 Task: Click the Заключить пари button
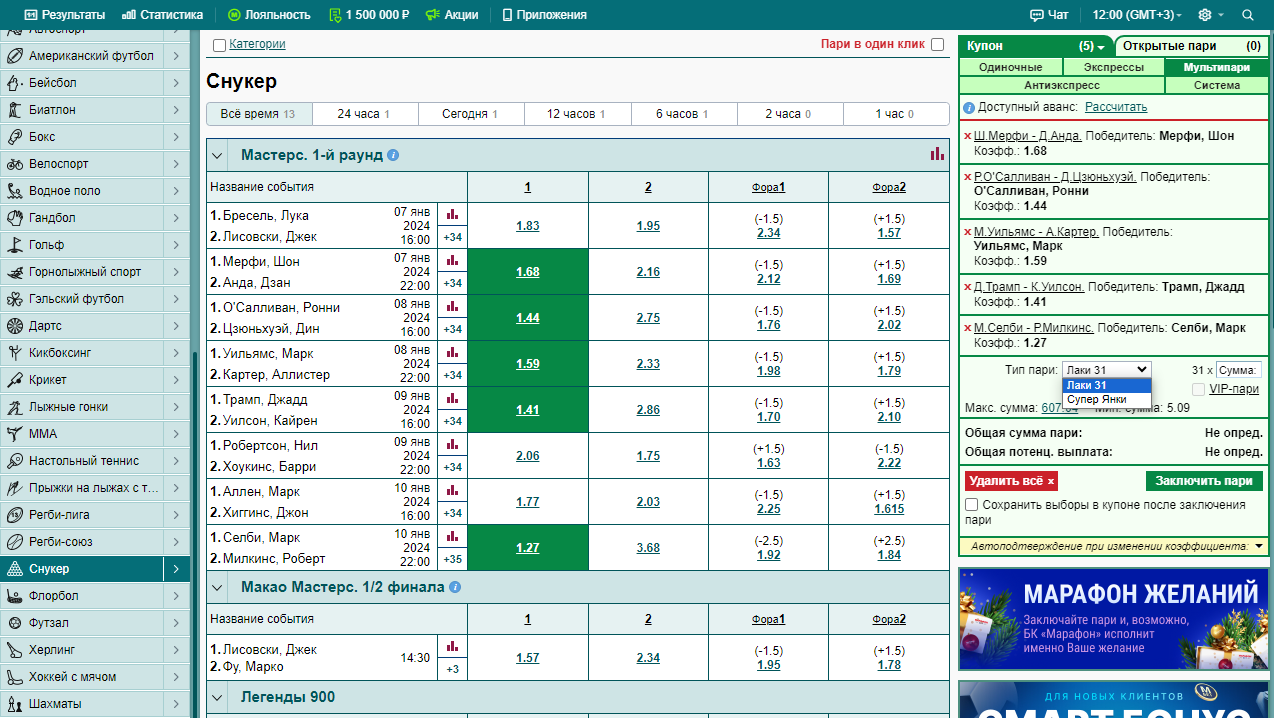[x=1204, y=481]
